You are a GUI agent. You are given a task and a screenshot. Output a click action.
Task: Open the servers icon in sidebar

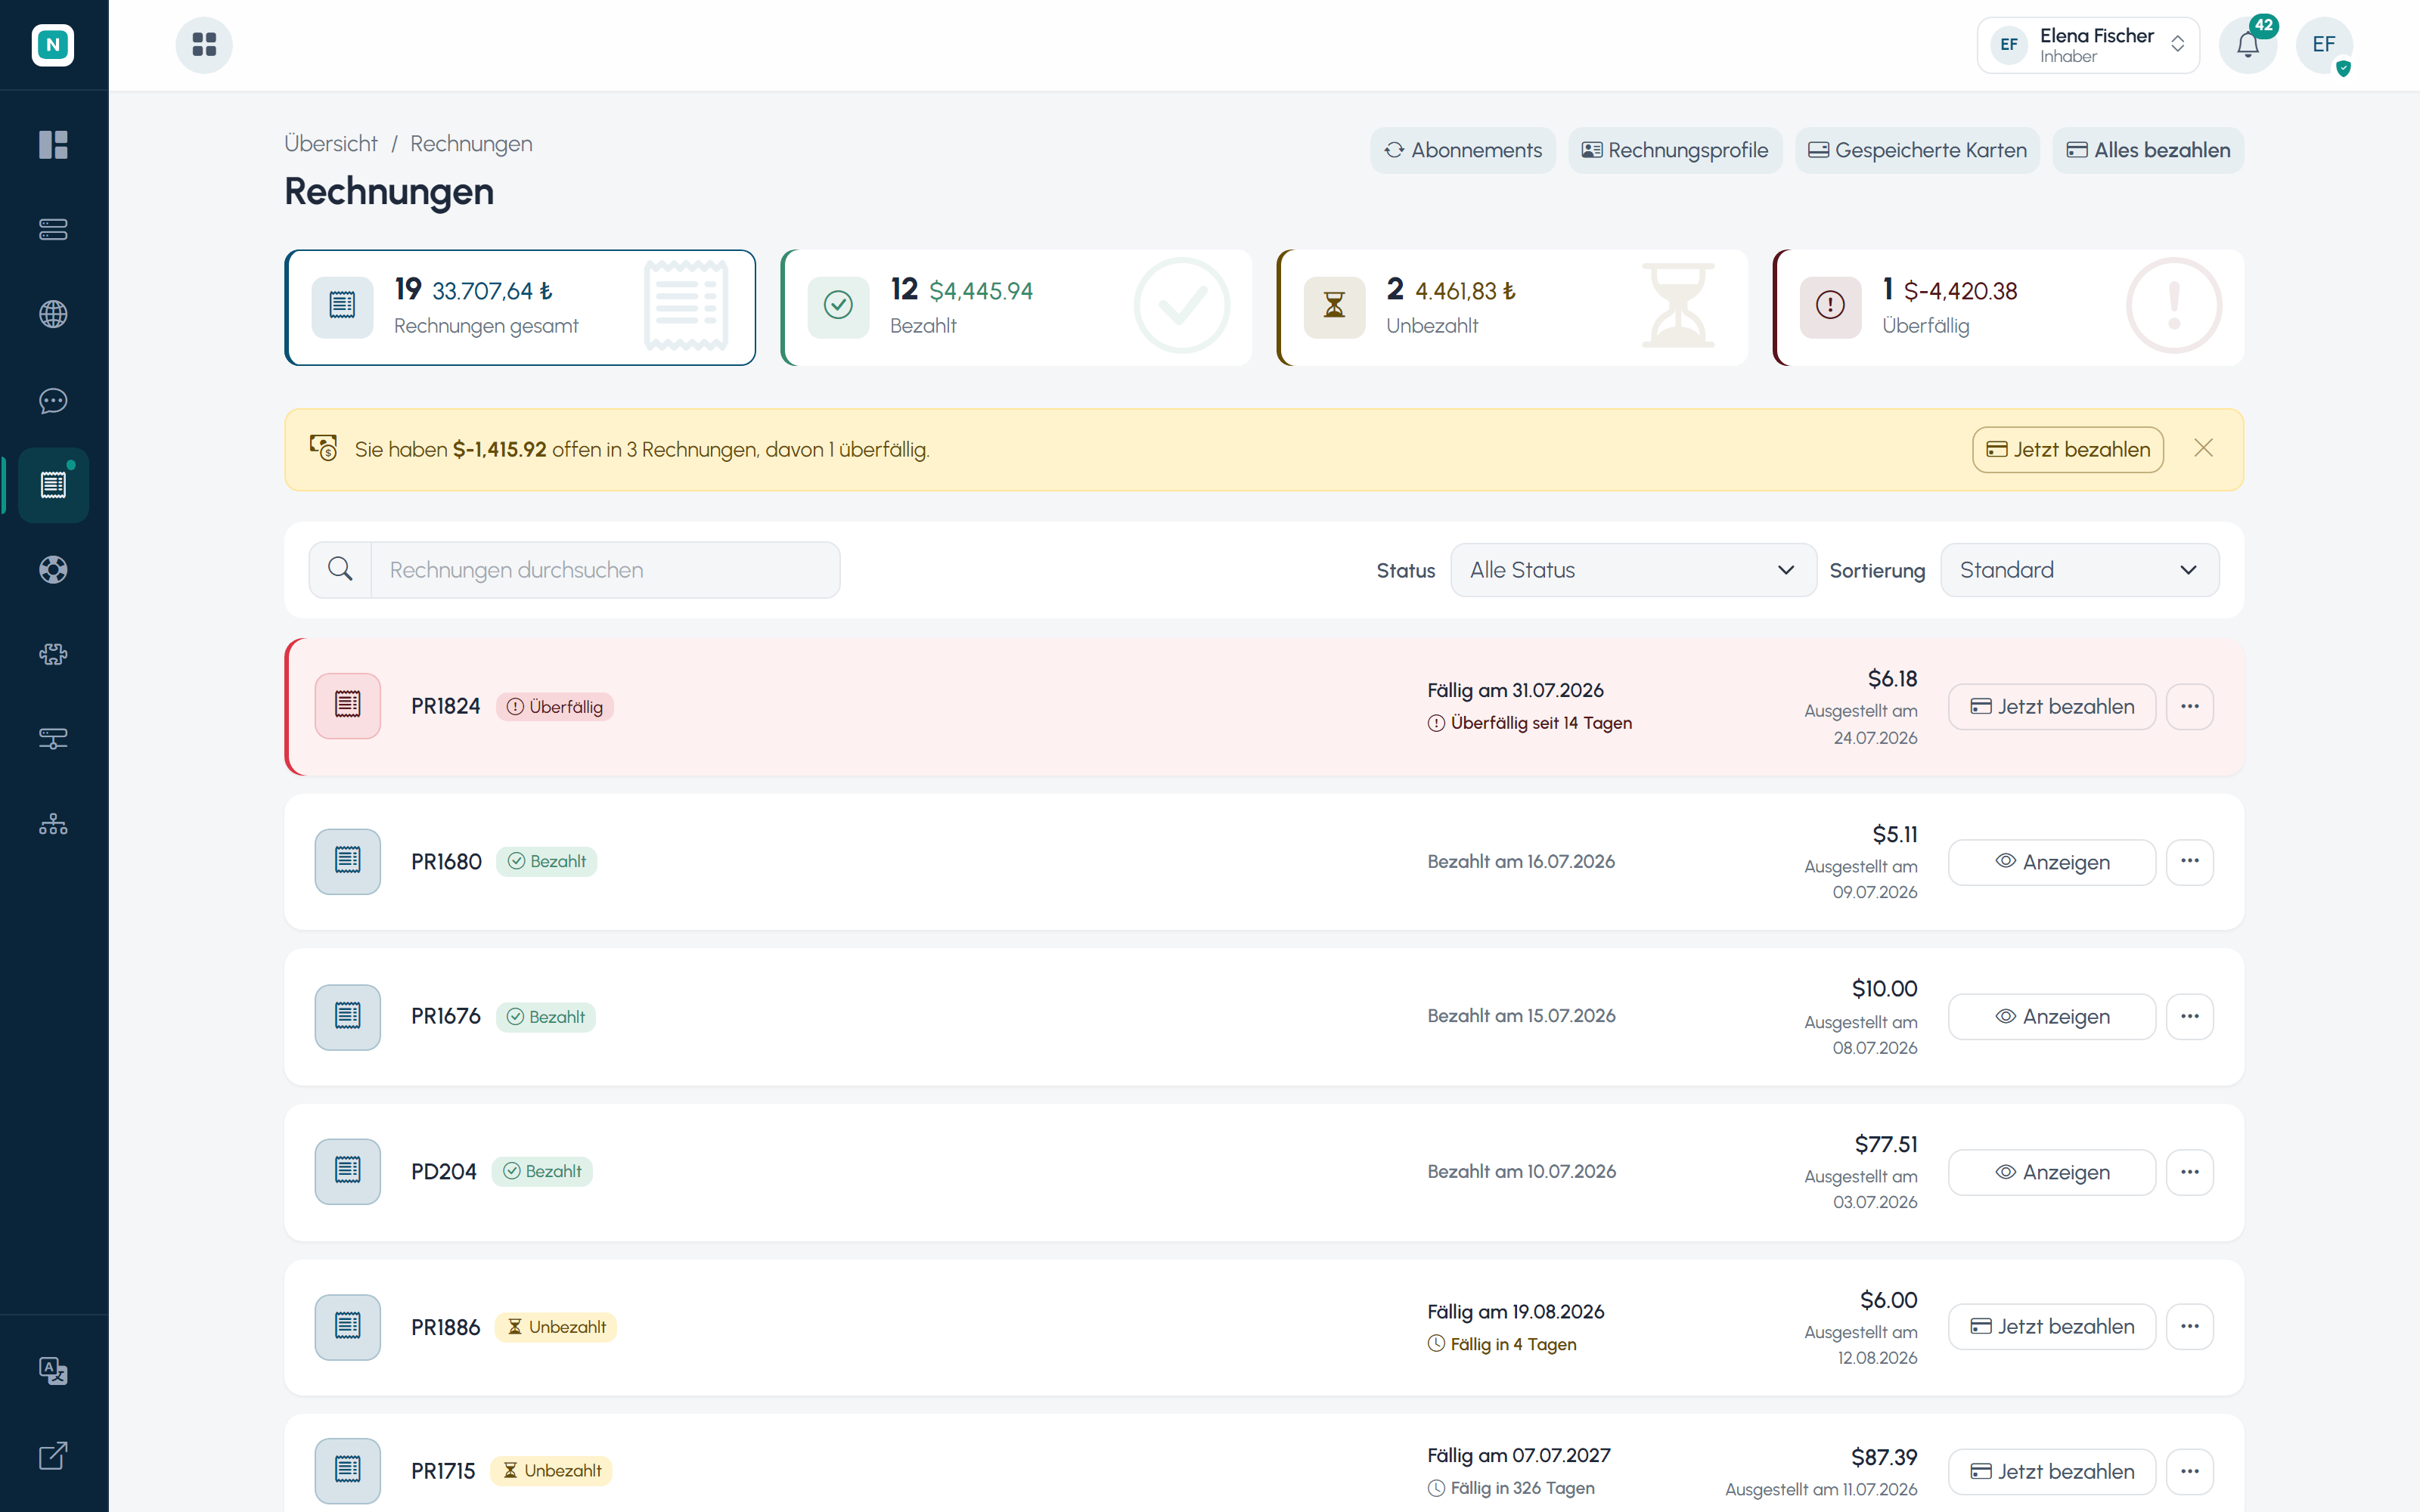(53, 230)
